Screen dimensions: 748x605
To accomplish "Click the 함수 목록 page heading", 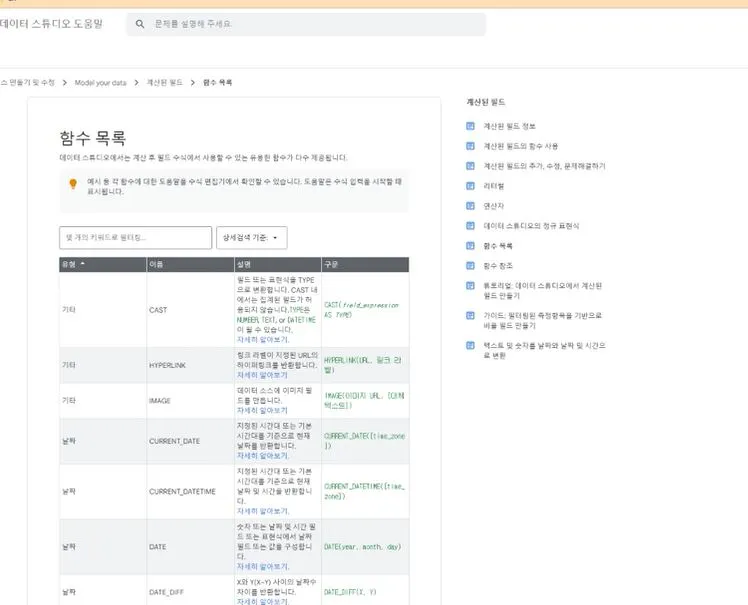I will click(x=93, y=138).
